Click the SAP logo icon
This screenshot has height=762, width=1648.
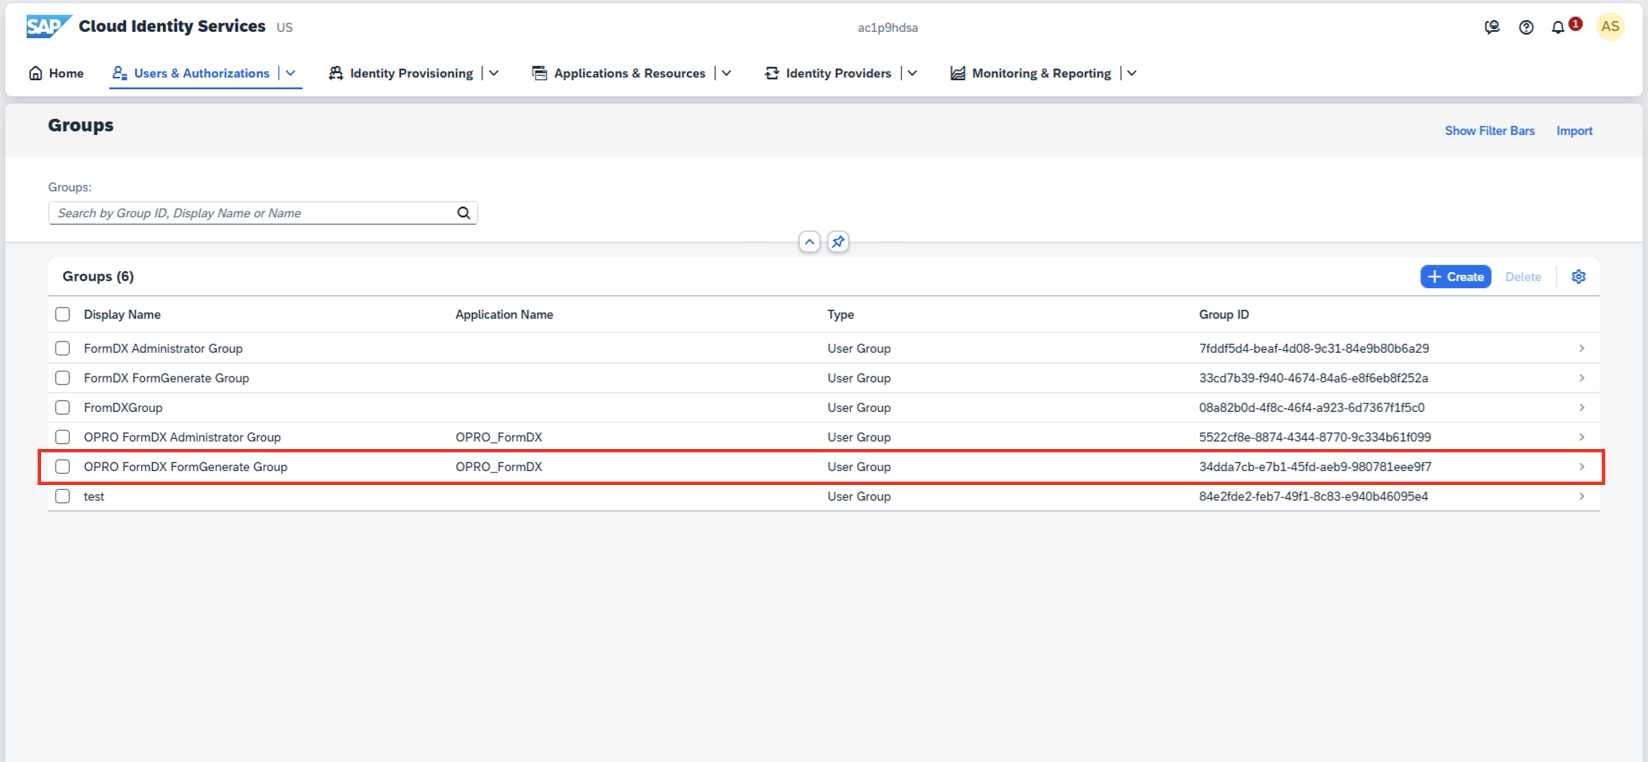tap(47, 27)
